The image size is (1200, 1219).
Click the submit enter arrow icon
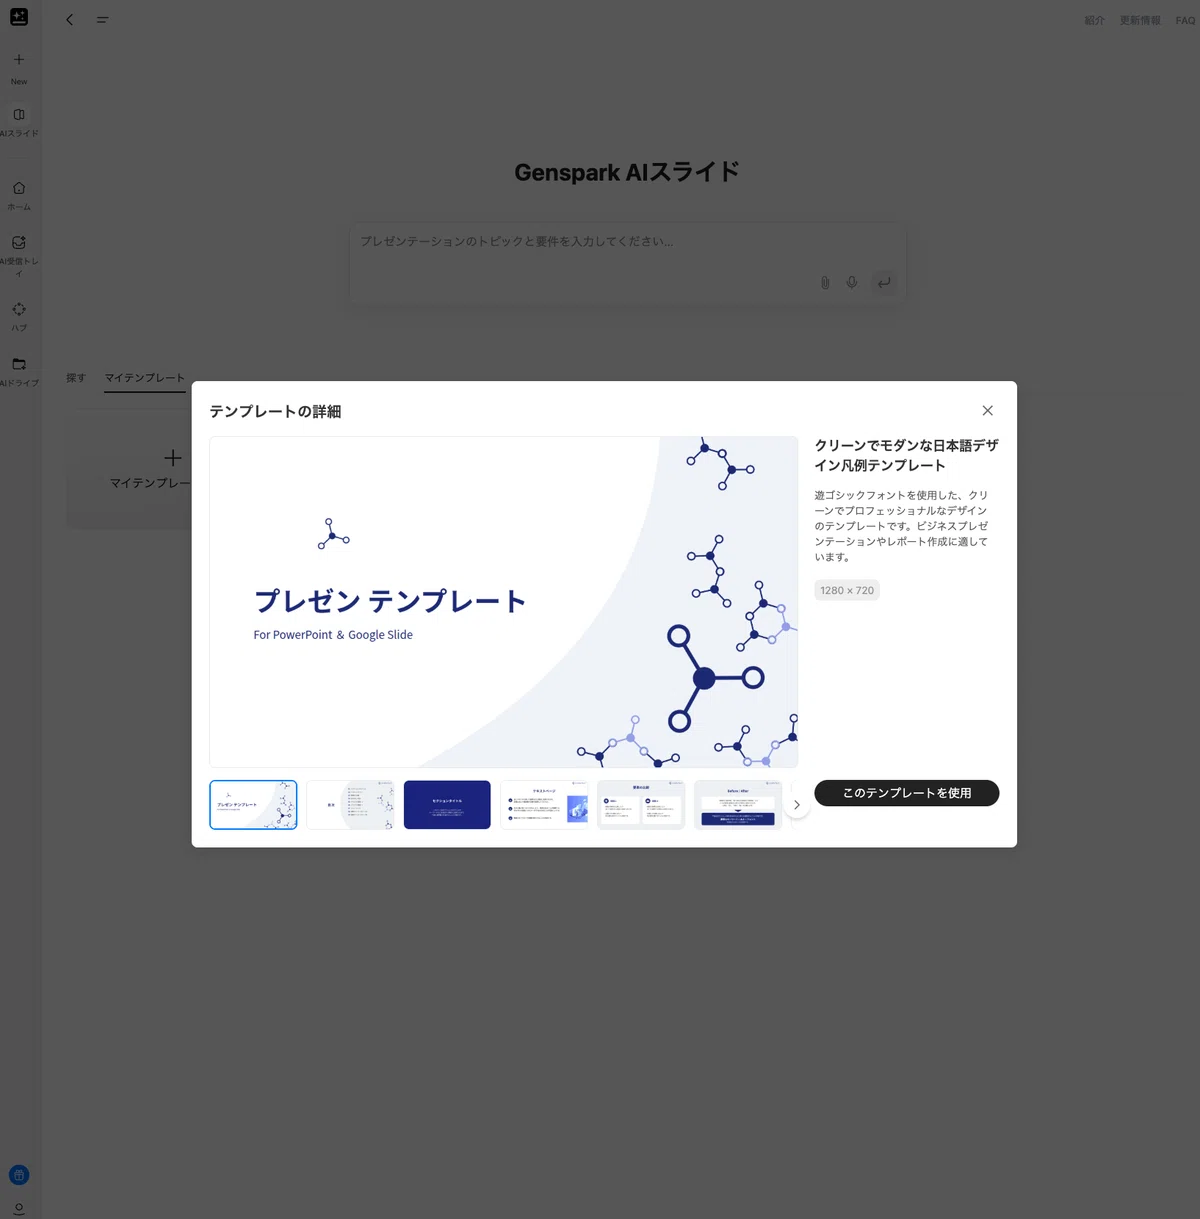coord(884,283)
